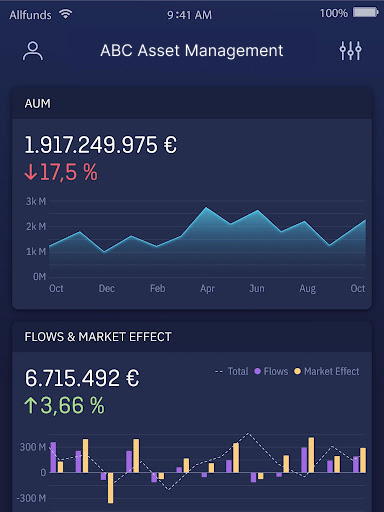Click the 300 M axis label
The width and height of the screenshot is (384, 512).
click(x=33, y=447)
